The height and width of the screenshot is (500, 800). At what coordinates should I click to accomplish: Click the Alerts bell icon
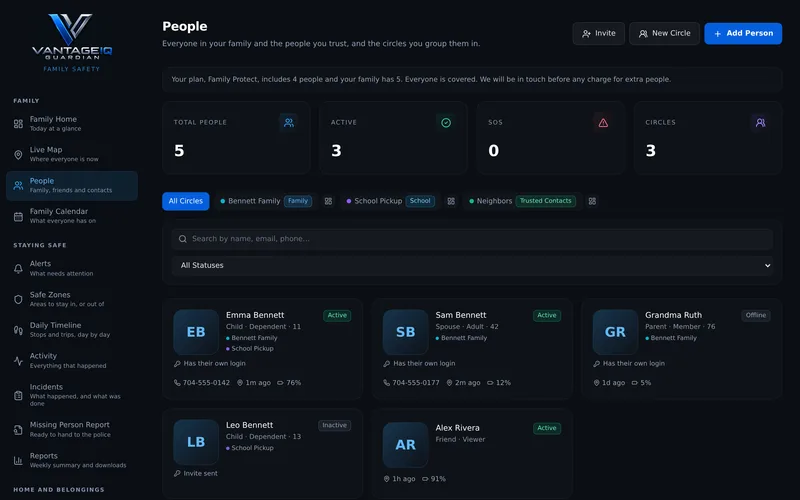pyautogui.click(x=18, y=268)
